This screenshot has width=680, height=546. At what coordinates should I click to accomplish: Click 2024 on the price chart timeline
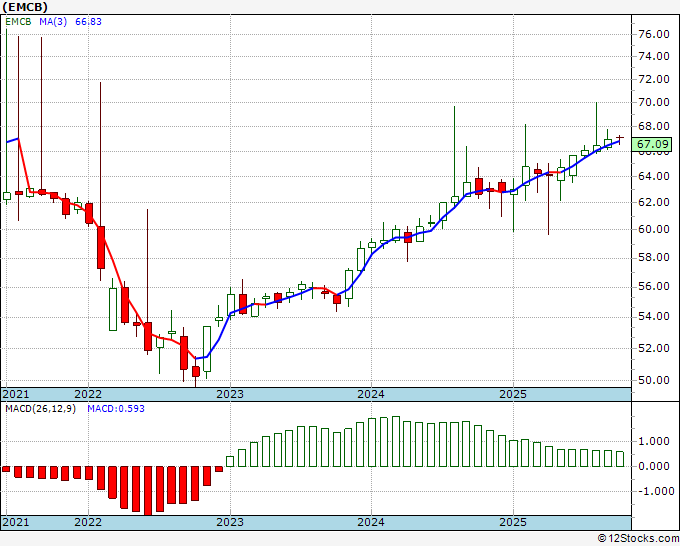[x=371, y=394]
